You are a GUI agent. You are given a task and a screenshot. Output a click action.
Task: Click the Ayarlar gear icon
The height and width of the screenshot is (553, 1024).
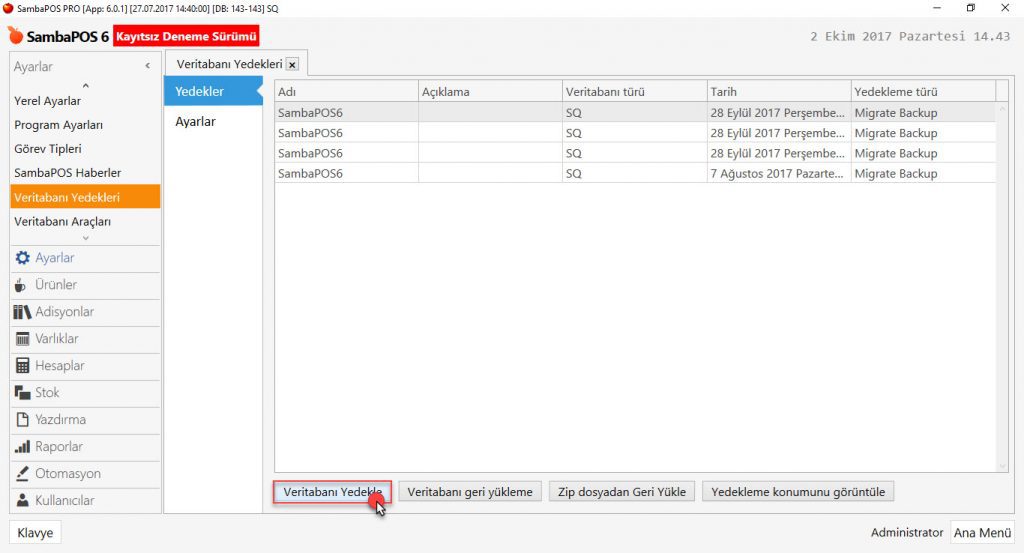[x=22, y=258]
